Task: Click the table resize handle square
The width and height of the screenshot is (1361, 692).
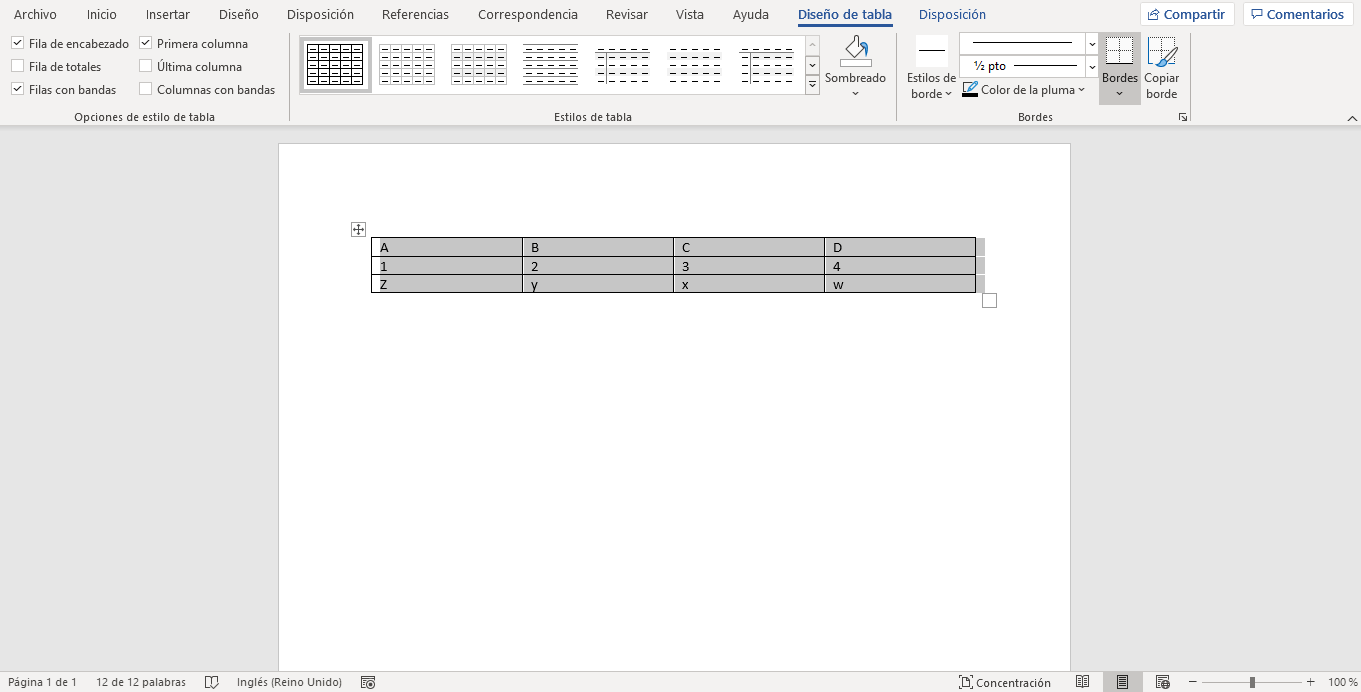Action: pos(990,301)
